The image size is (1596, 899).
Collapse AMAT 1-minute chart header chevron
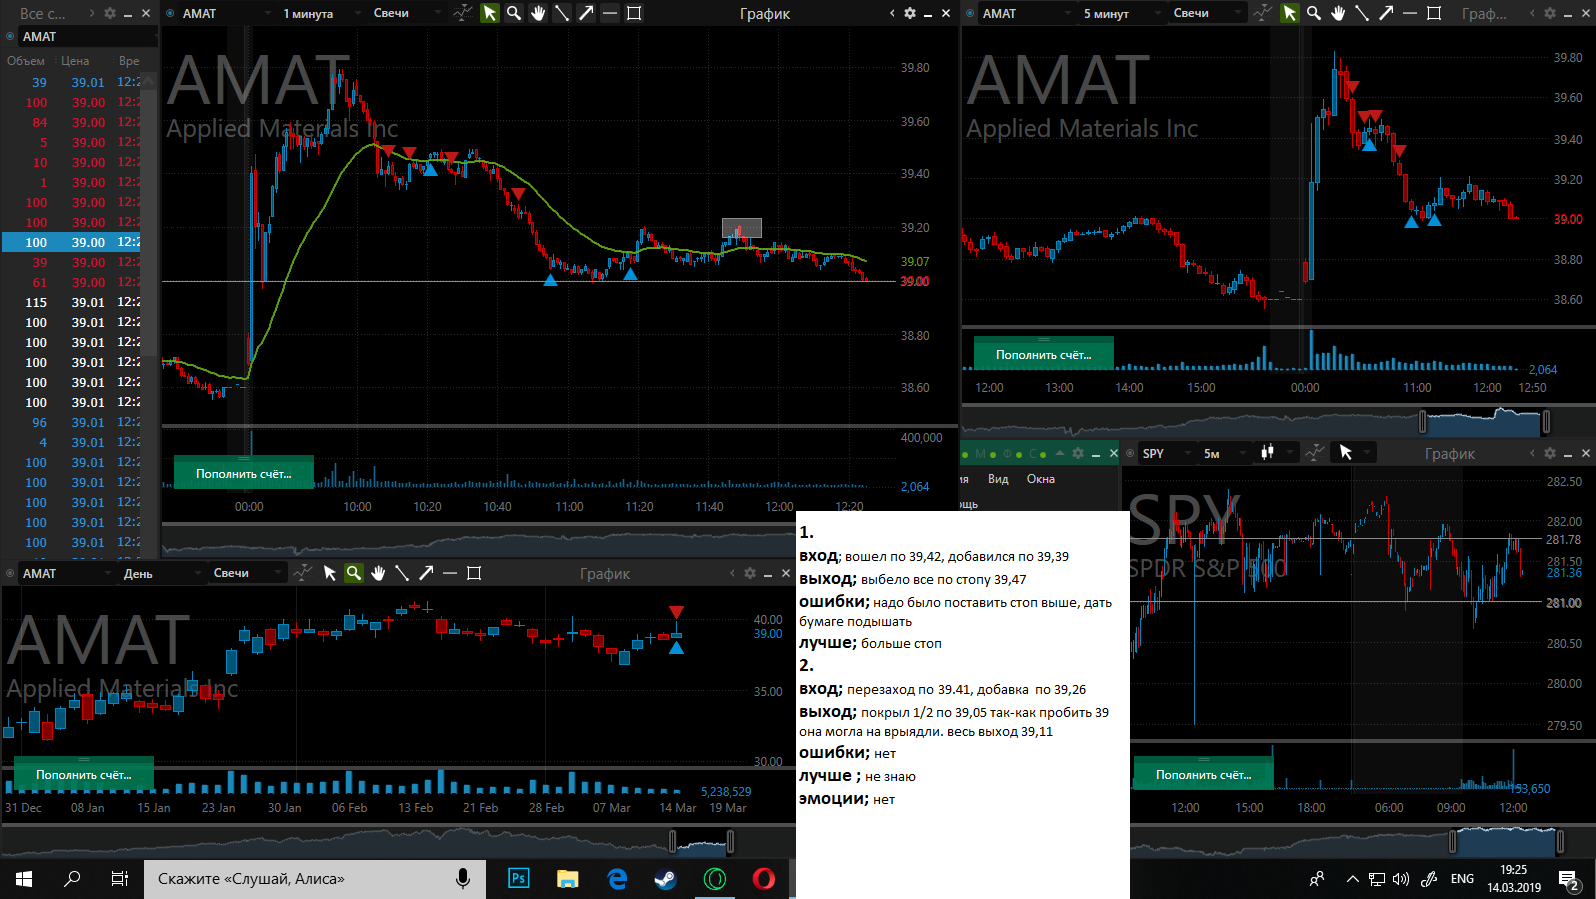892,13
